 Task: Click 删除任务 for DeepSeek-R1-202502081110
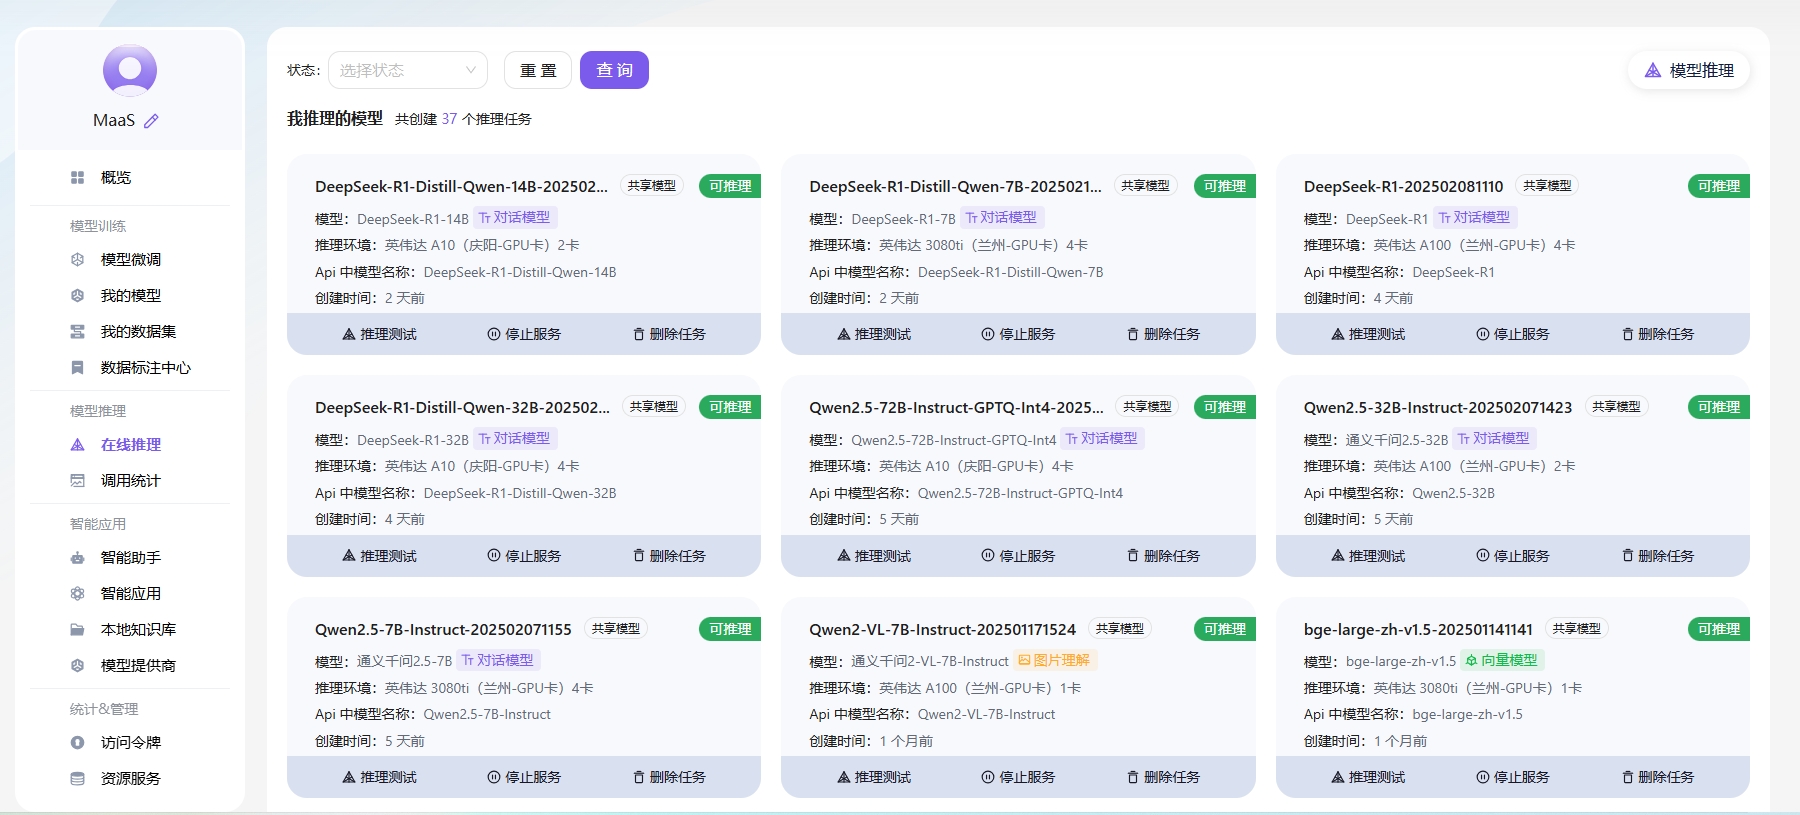(1658, 334)
